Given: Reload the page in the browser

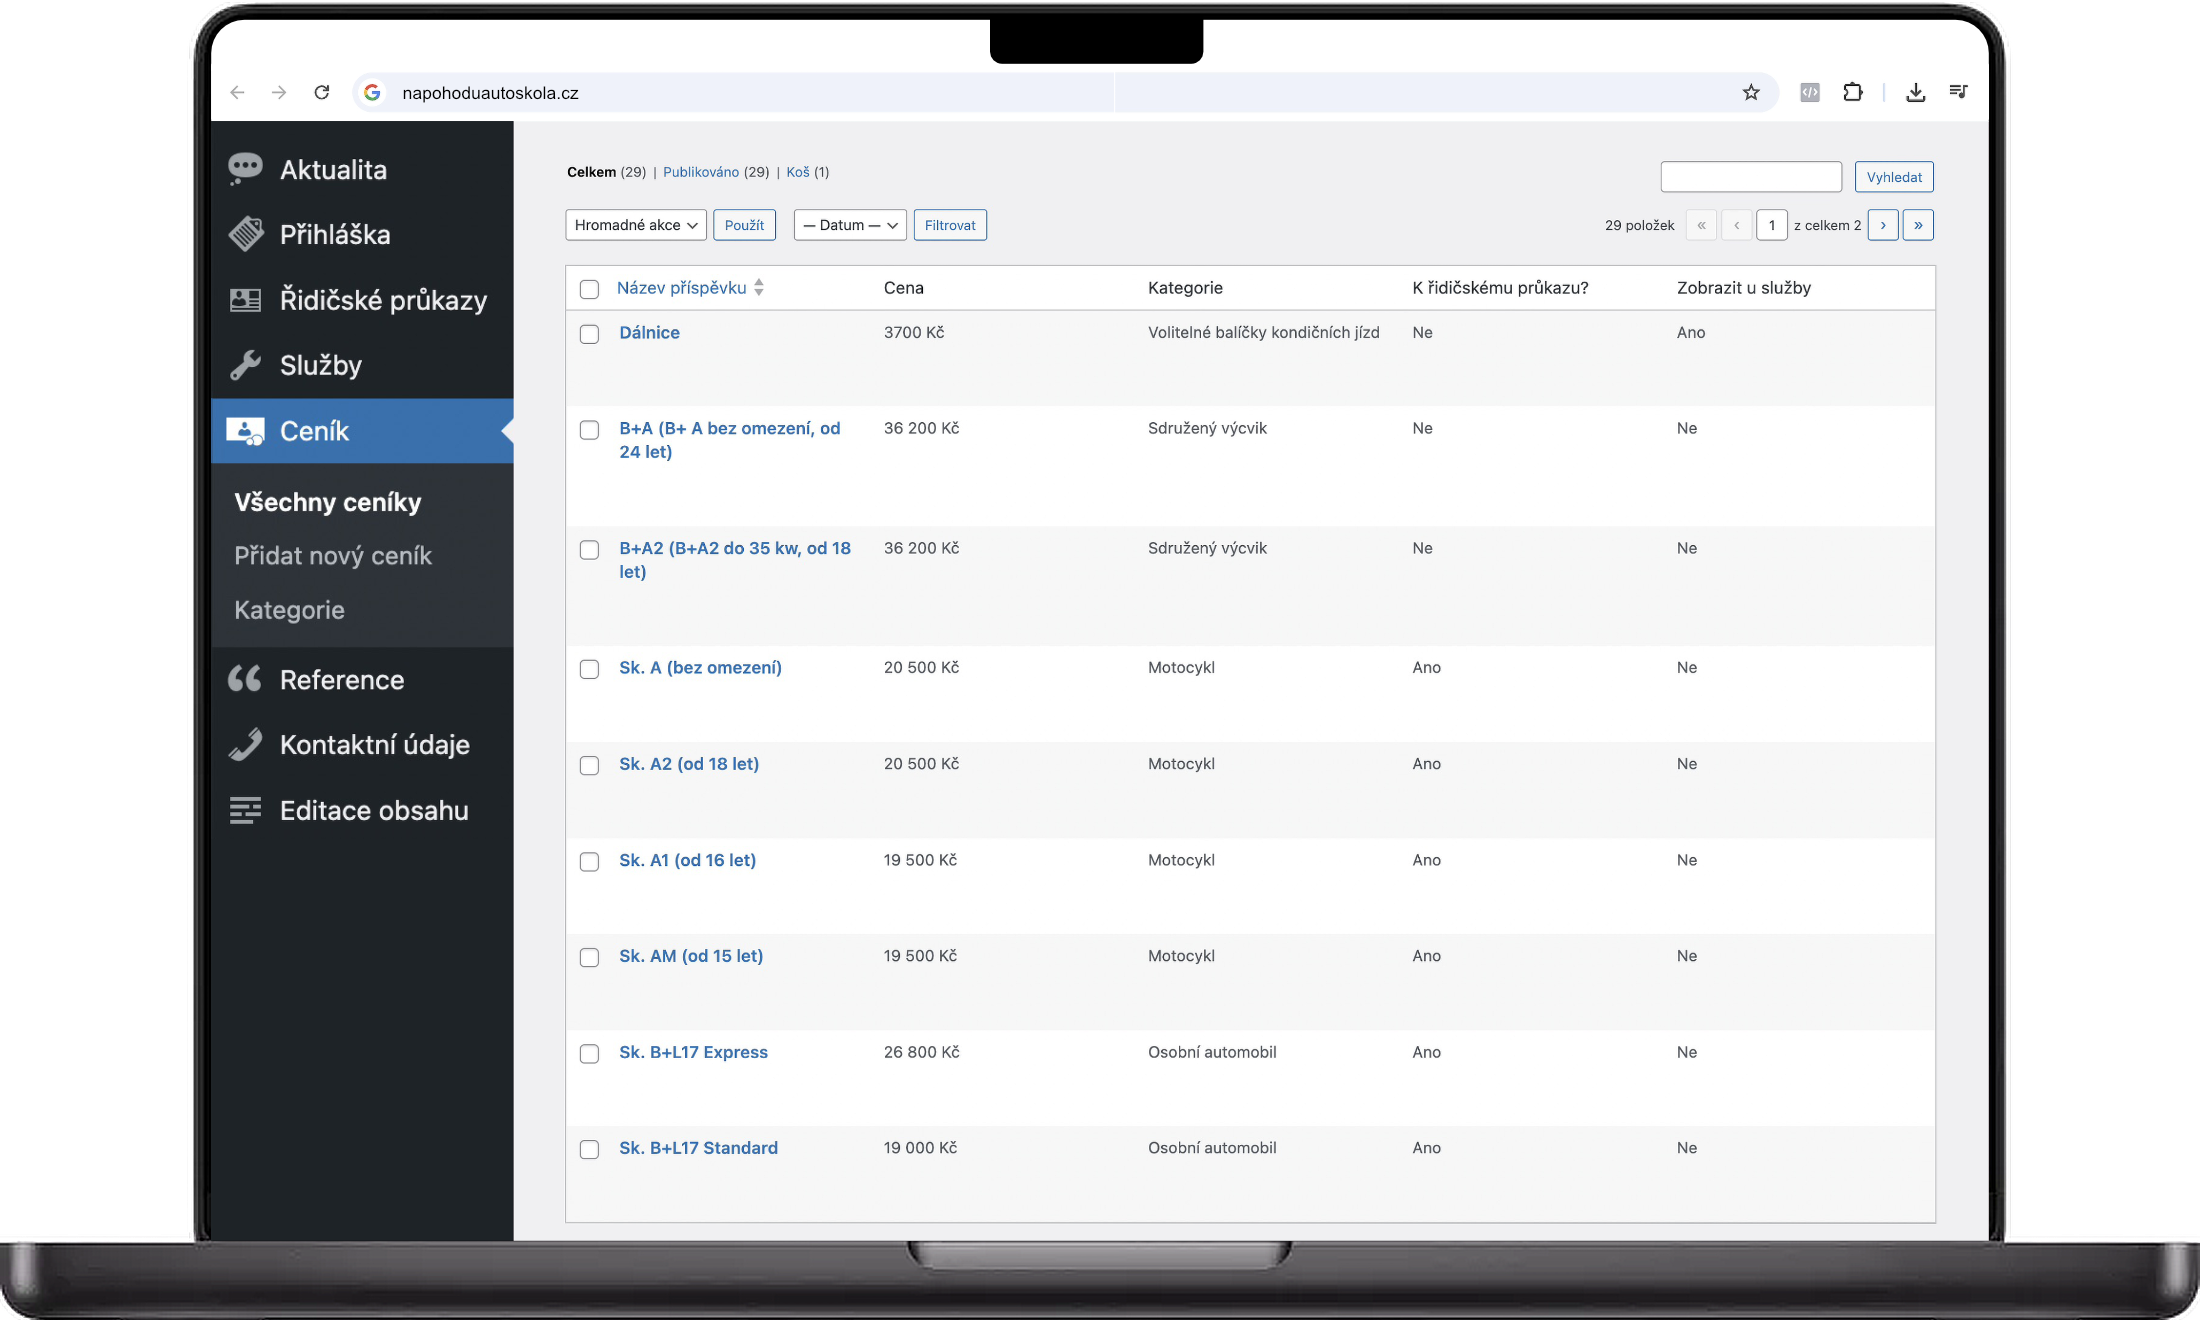Looking at the screenshot, I should (x=321, y=93).
